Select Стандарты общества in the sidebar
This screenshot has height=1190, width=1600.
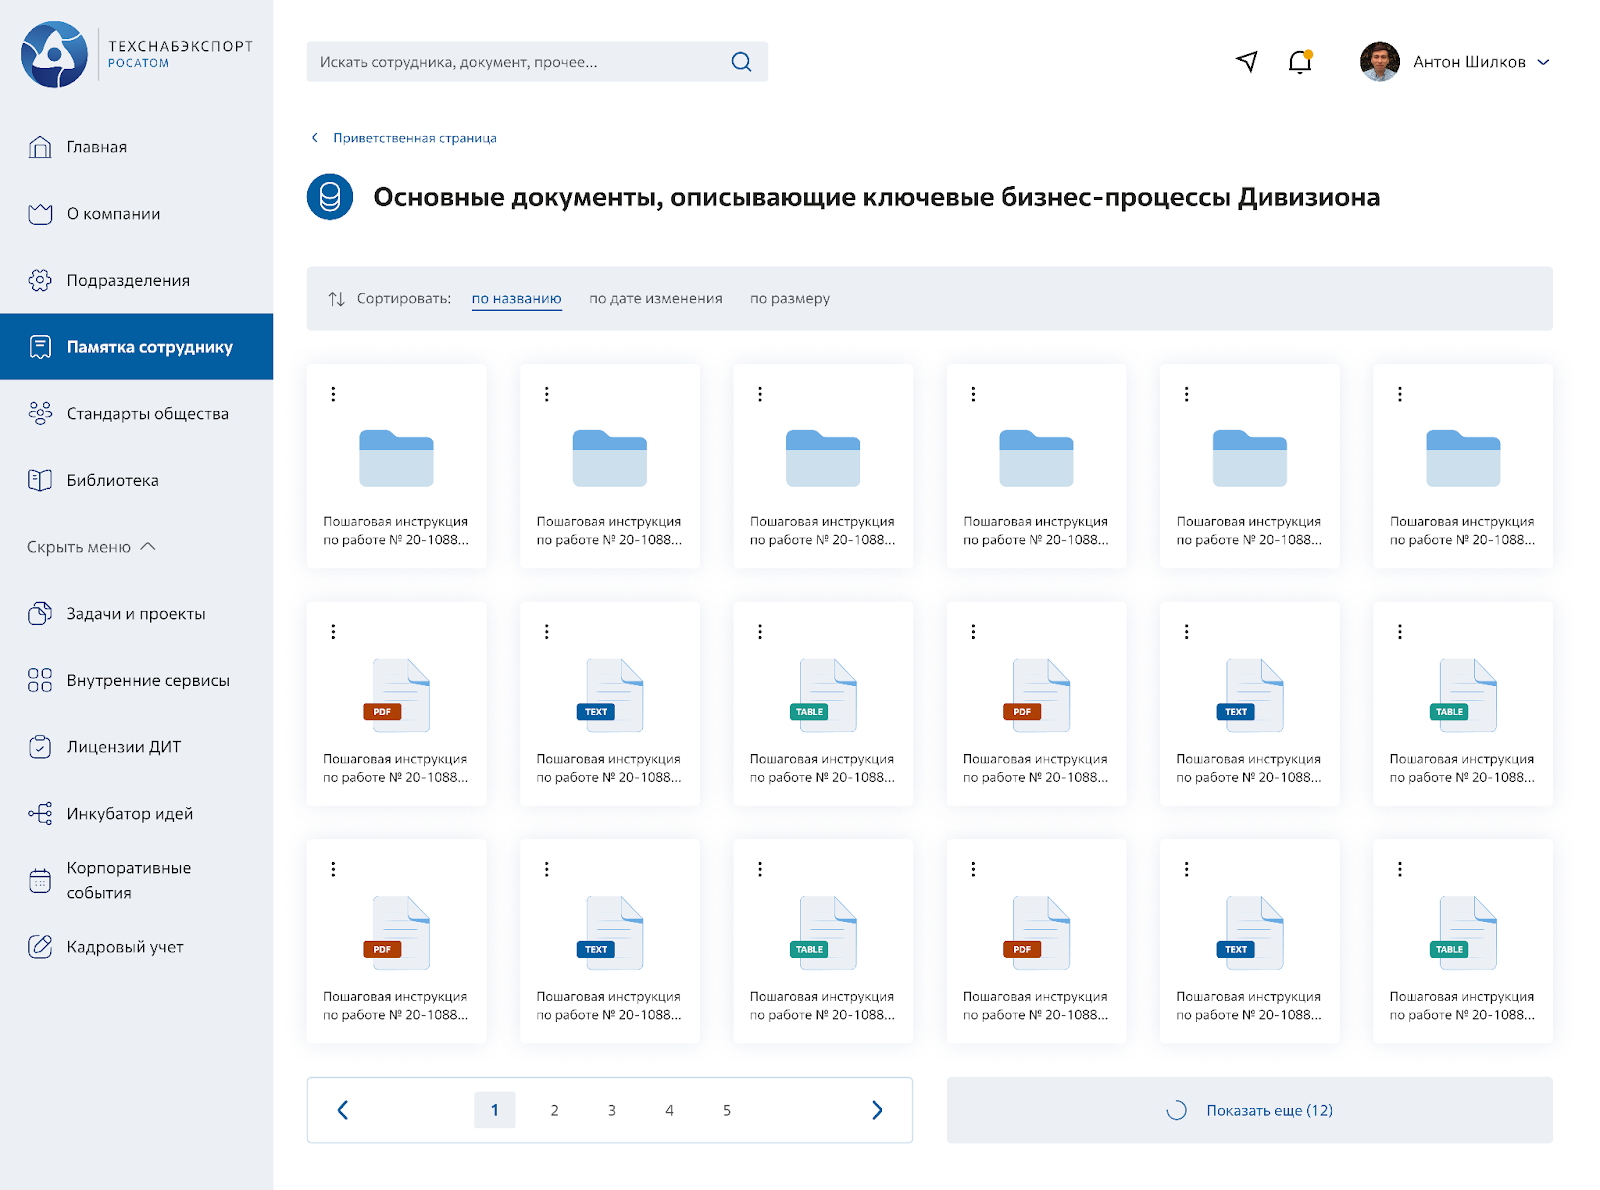click(147, 414)
